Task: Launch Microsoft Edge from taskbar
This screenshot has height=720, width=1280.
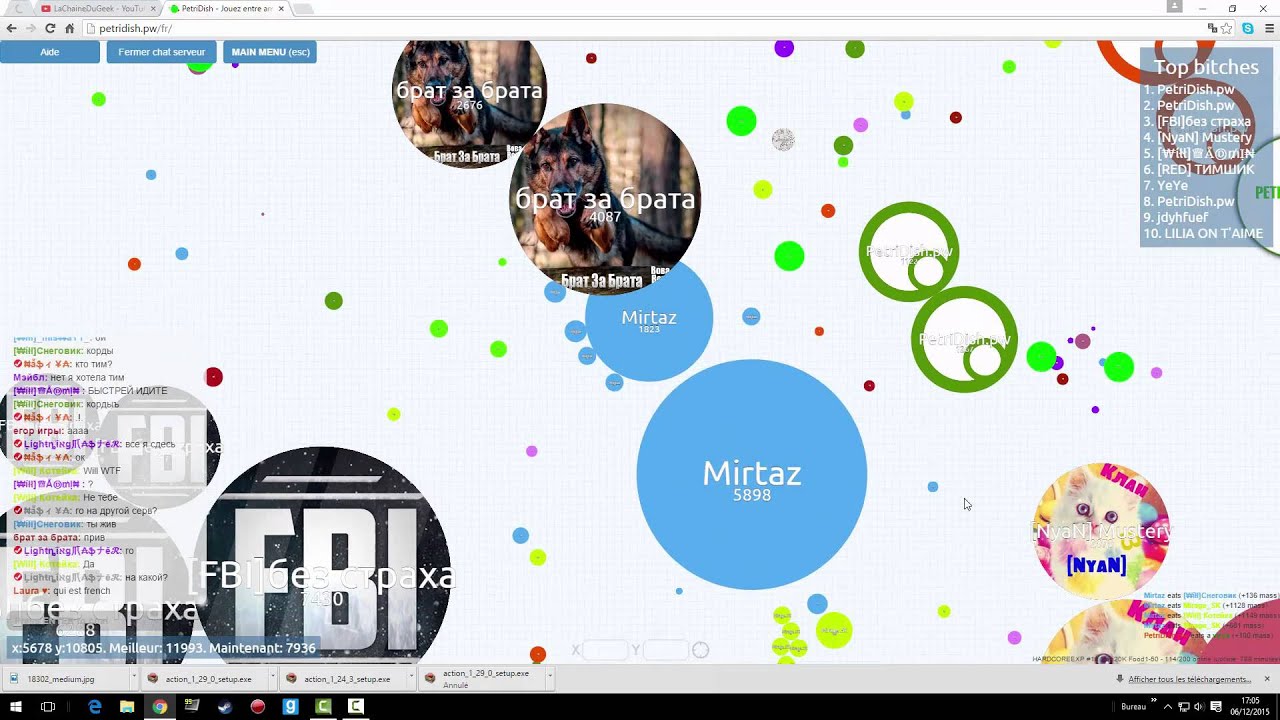Action: [95, 706]
